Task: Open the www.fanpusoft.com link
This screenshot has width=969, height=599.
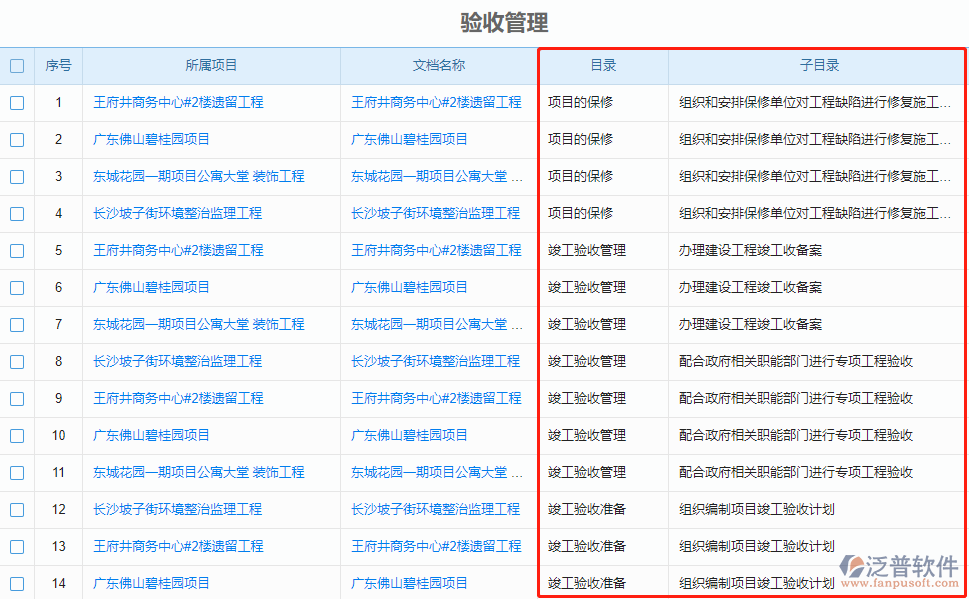Action: point(901,581)
